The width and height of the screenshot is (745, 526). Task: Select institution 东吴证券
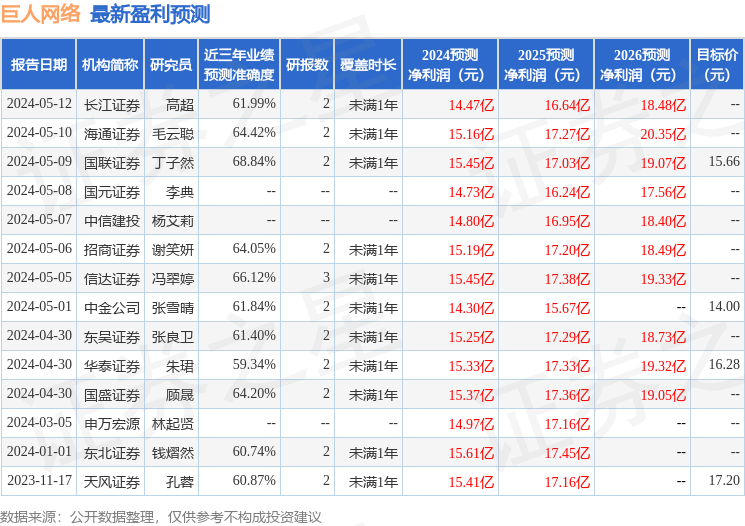(x=112, y=337)
